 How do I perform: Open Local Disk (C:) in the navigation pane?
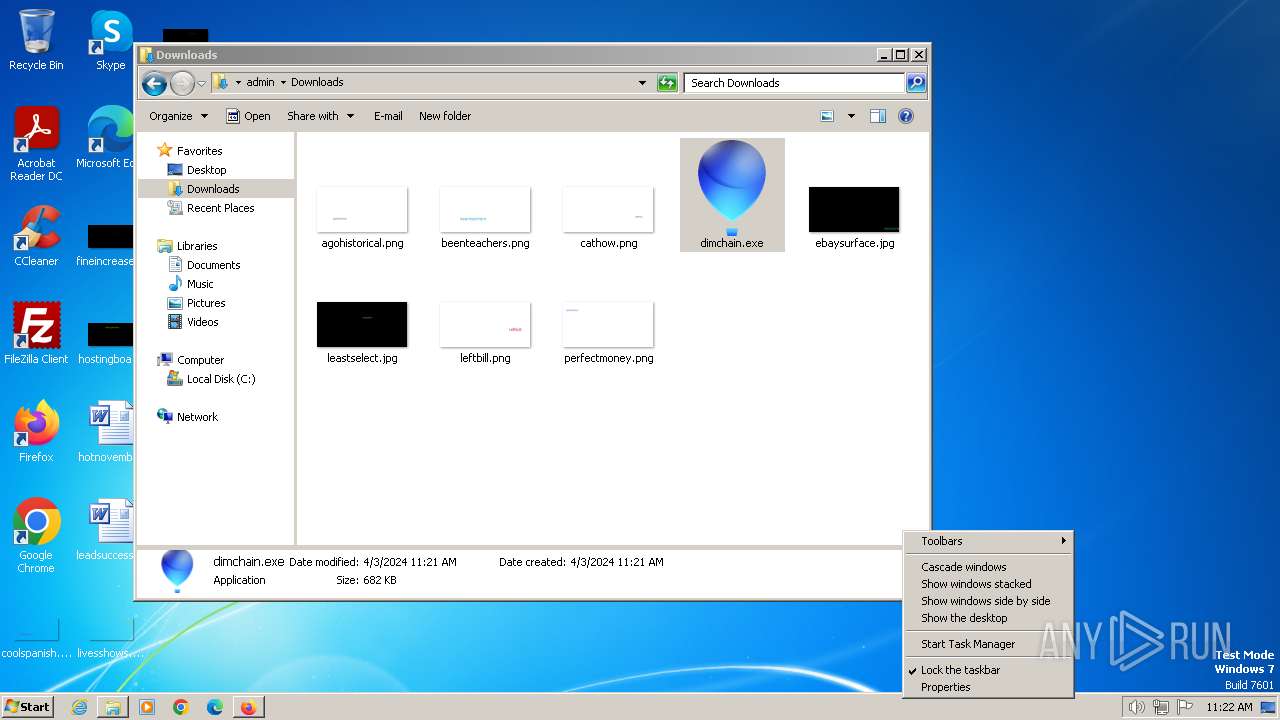pyautogui.click(x=211, y=379)
